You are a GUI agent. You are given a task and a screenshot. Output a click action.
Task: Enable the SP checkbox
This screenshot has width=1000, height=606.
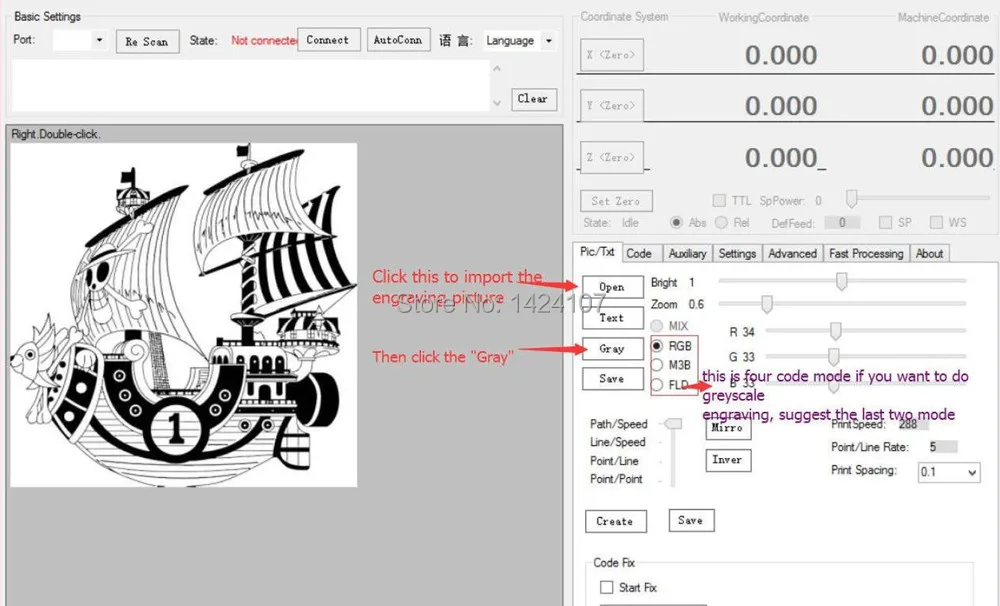point(885,222)
